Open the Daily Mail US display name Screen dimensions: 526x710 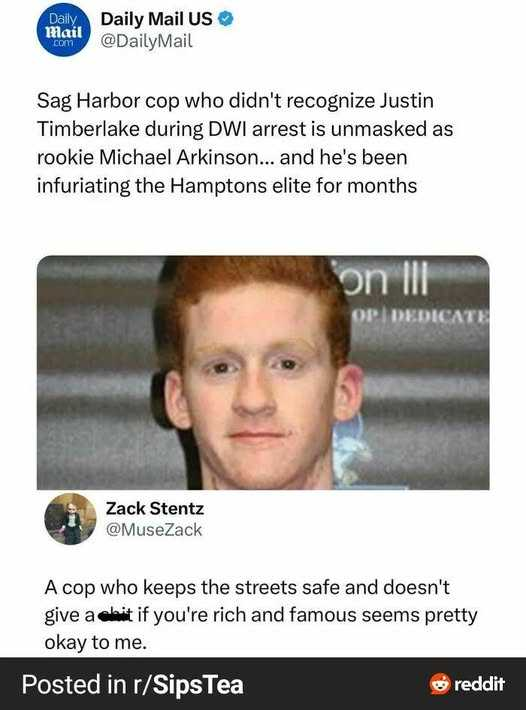pyautogui.click(x=156, y=19)
